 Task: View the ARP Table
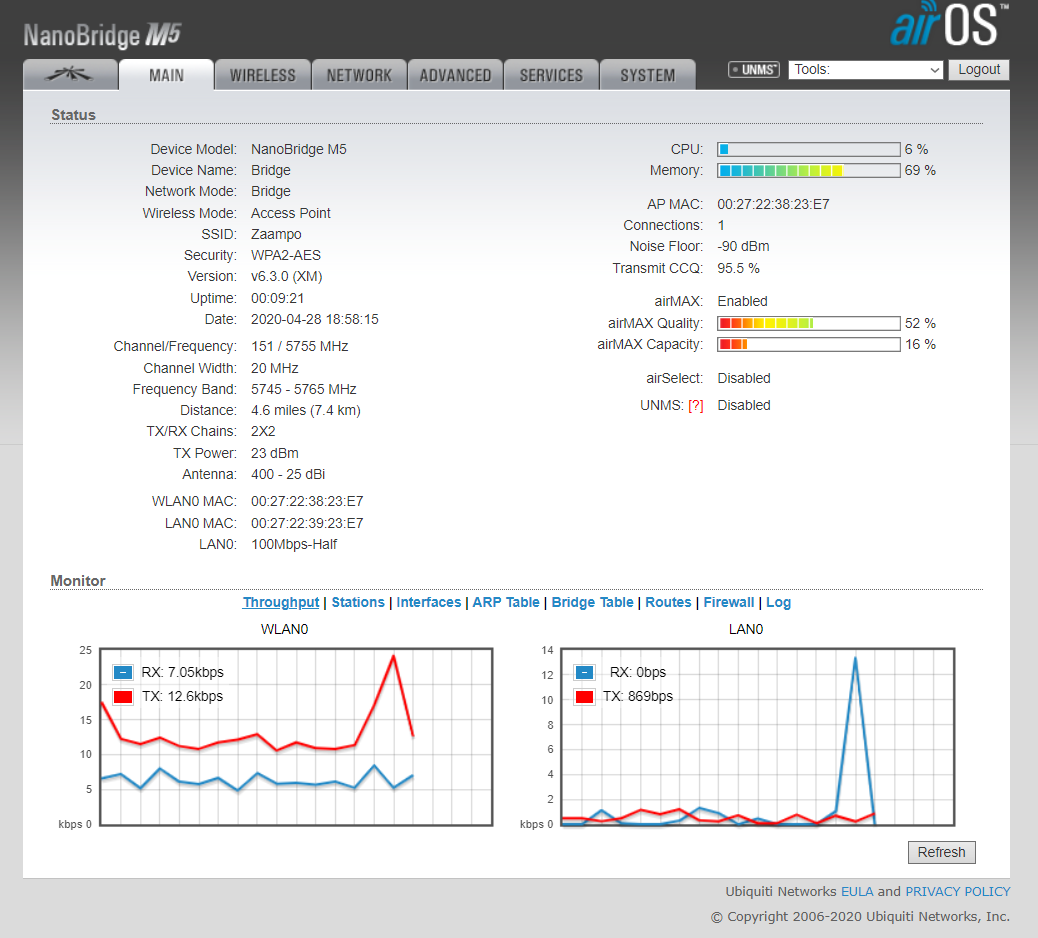click(506, 602)
